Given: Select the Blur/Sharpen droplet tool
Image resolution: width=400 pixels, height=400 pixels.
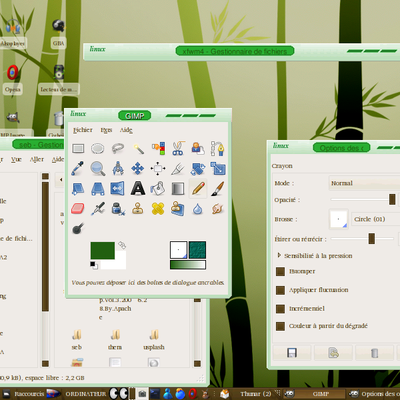Looking at the screenshot, I should [198, 209].
